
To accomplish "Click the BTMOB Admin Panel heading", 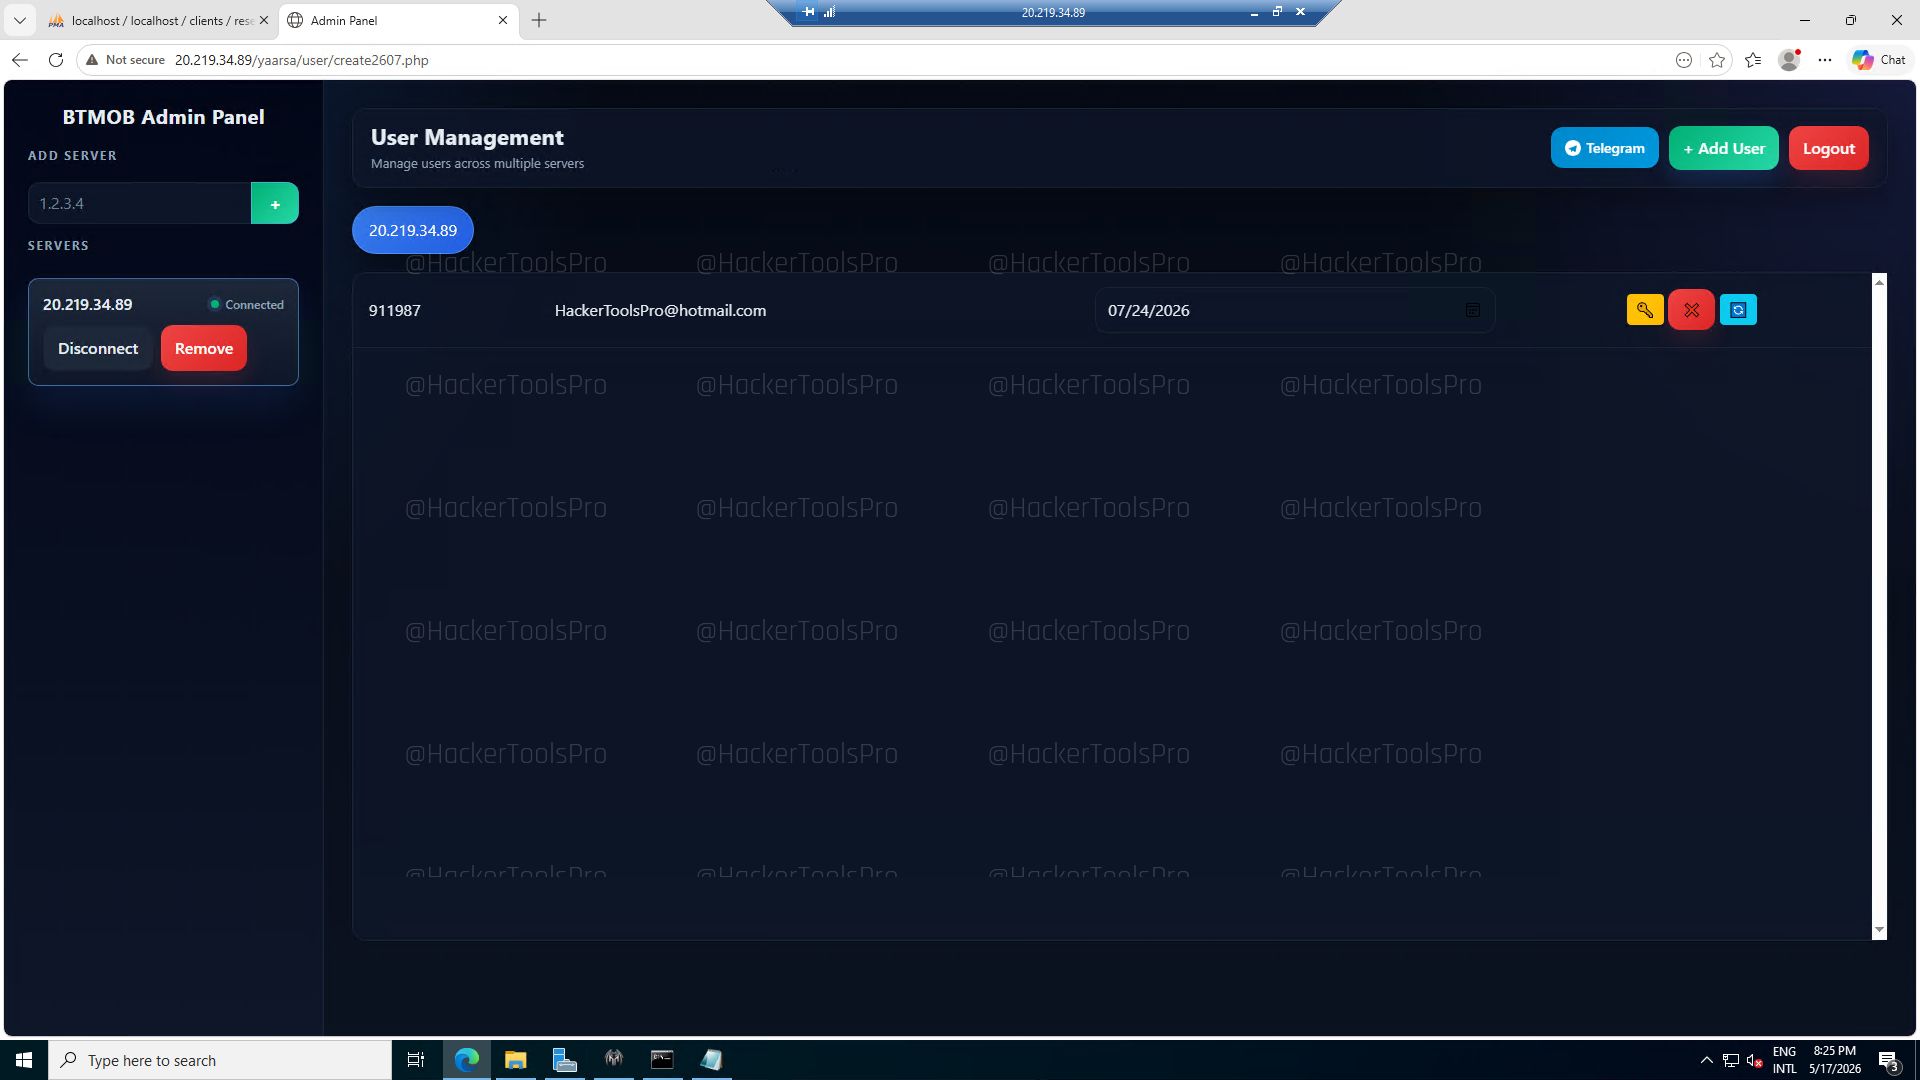I will pos(164,117).
